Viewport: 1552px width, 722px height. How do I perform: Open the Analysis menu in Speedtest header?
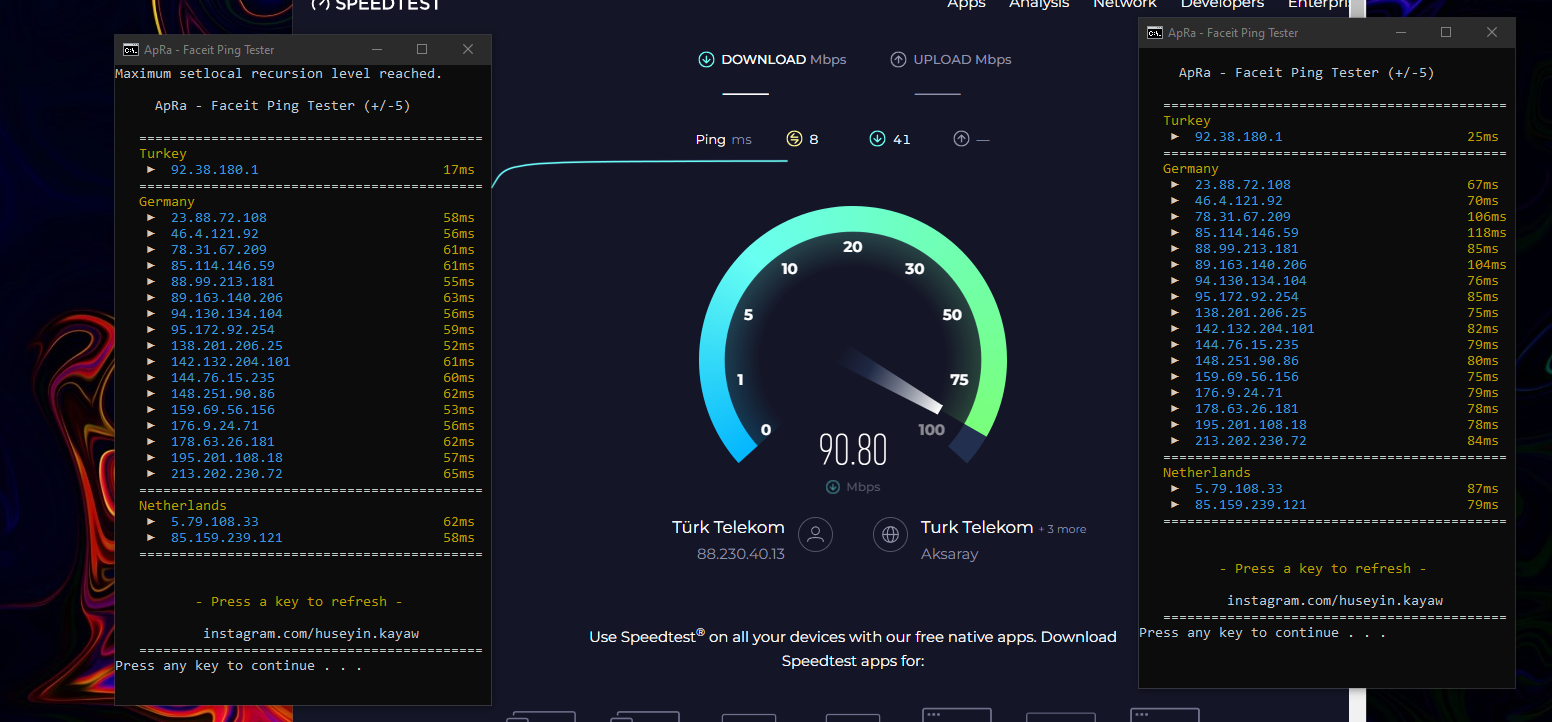1039,5
